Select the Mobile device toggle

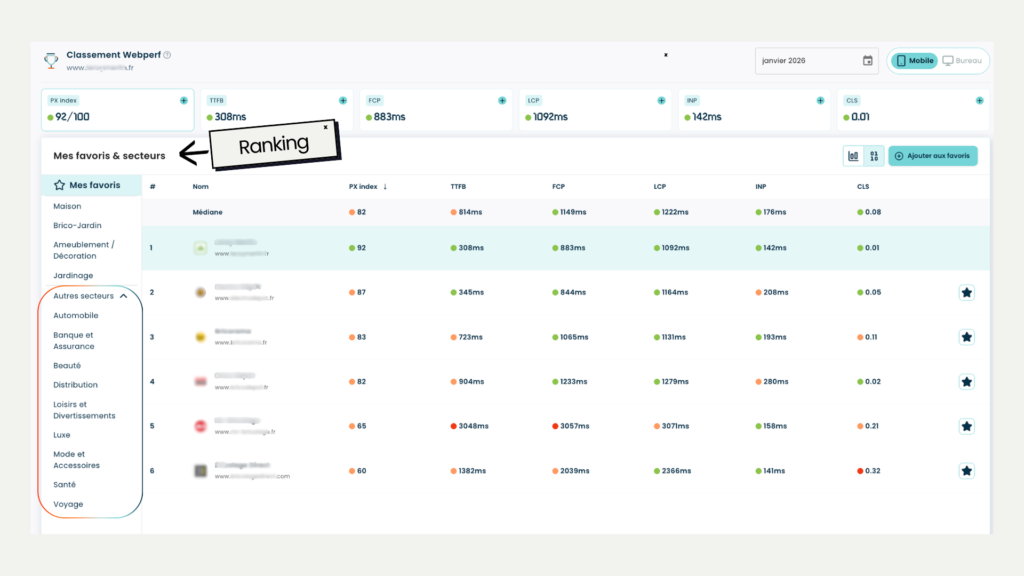tap(914, 61)
